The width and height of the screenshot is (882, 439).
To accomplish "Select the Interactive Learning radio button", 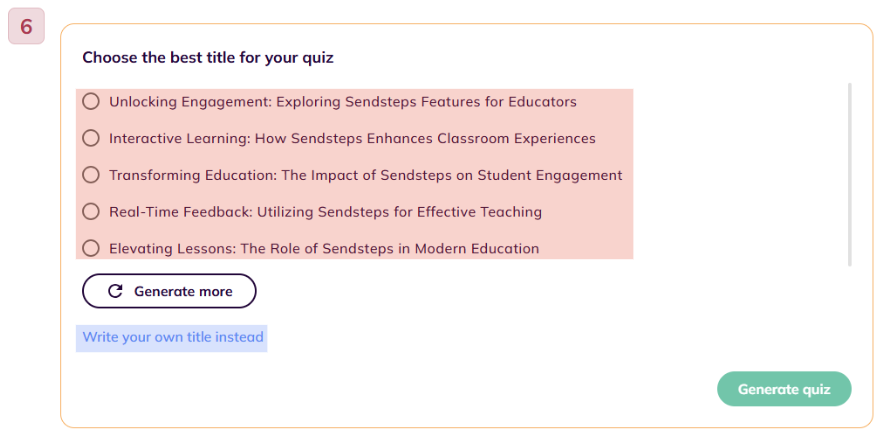I will click(91, 138).
